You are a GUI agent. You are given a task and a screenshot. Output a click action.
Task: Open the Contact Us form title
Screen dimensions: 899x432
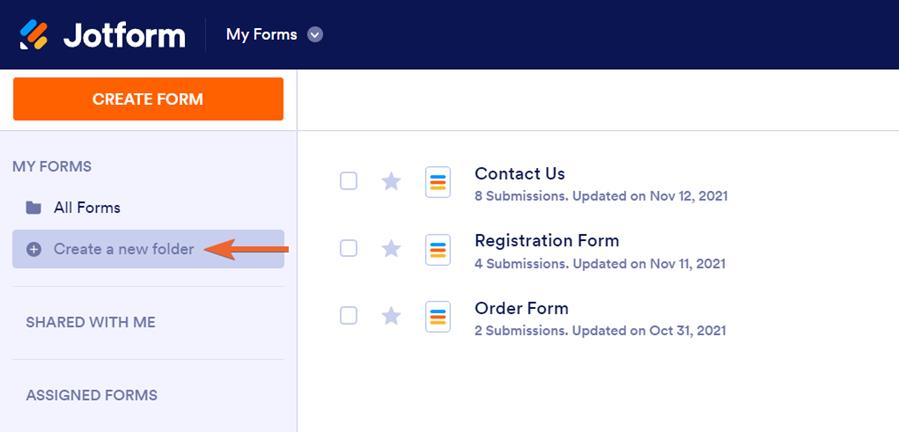(519, 174)
